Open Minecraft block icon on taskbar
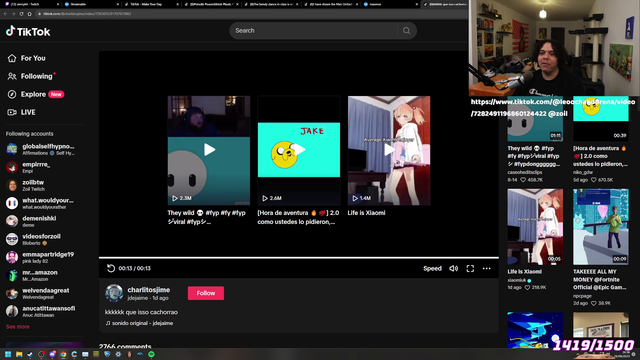640x360 pixels. click(x=96, y=354)
